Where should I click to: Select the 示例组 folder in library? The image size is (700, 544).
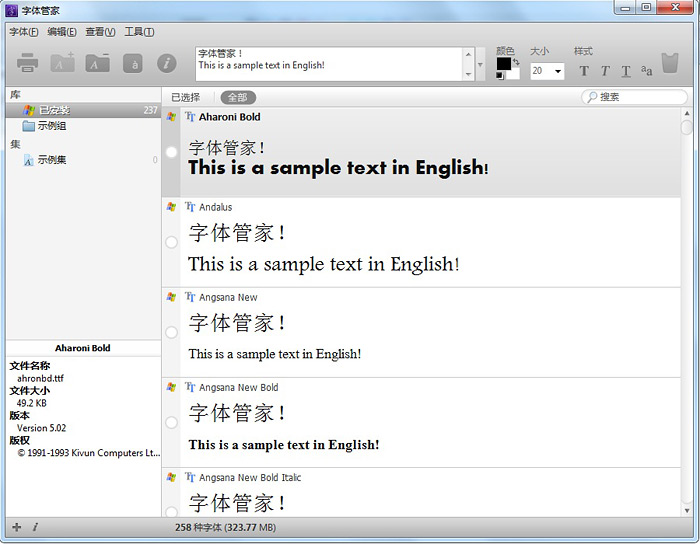pyautogui.click(x=52, y=126)
